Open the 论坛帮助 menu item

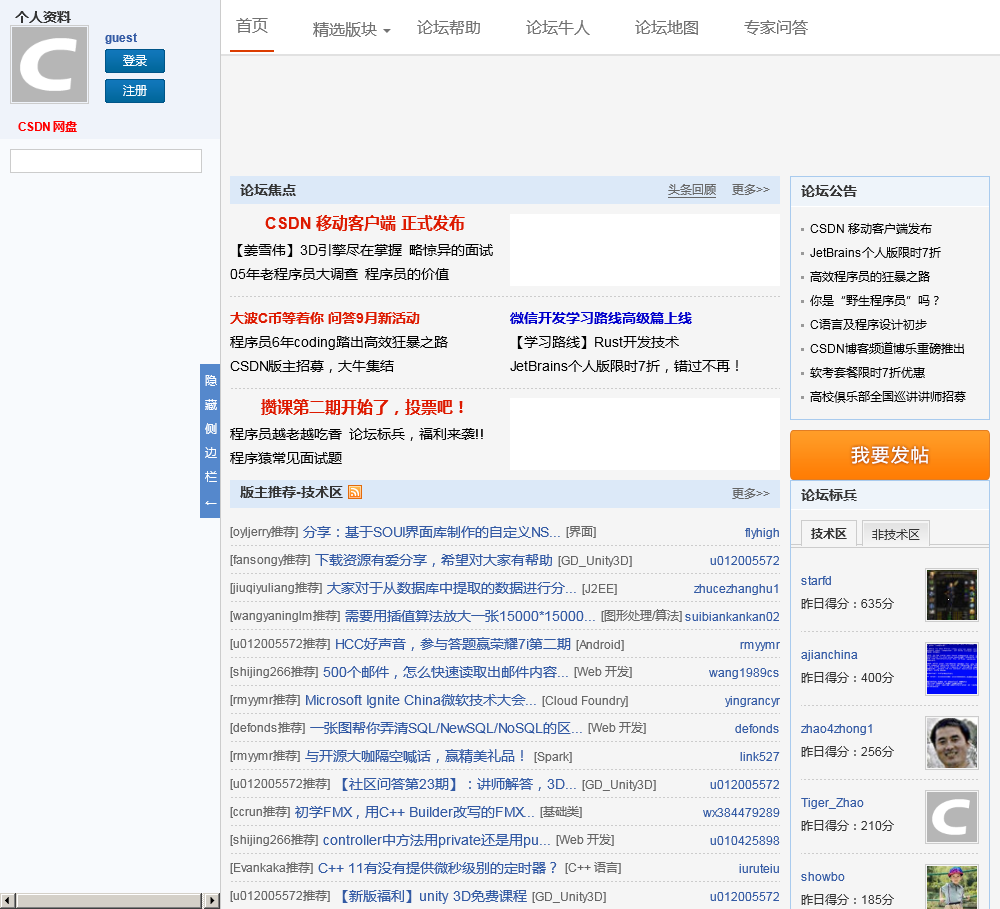pyautogui.click(x=448, y=27)
